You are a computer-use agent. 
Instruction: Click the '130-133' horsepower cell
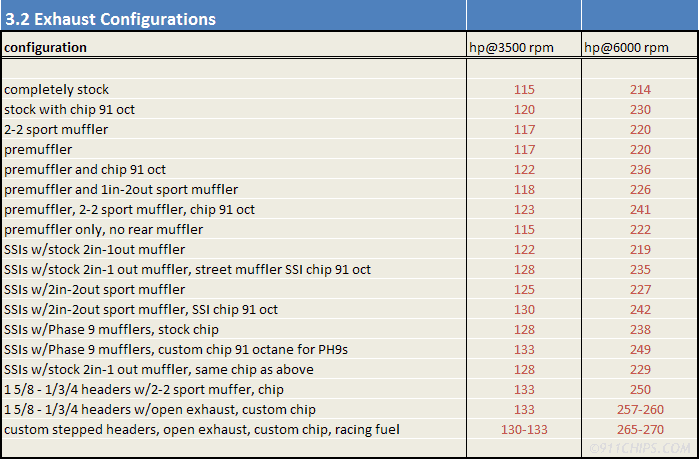tap(524, 429)
